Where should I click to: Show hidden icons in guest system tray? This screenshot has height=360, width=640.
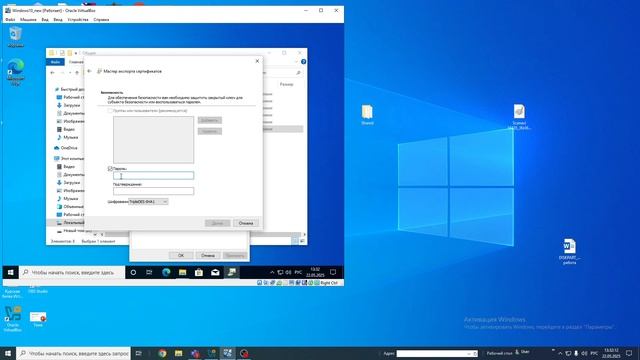click(x=272, y=272)
